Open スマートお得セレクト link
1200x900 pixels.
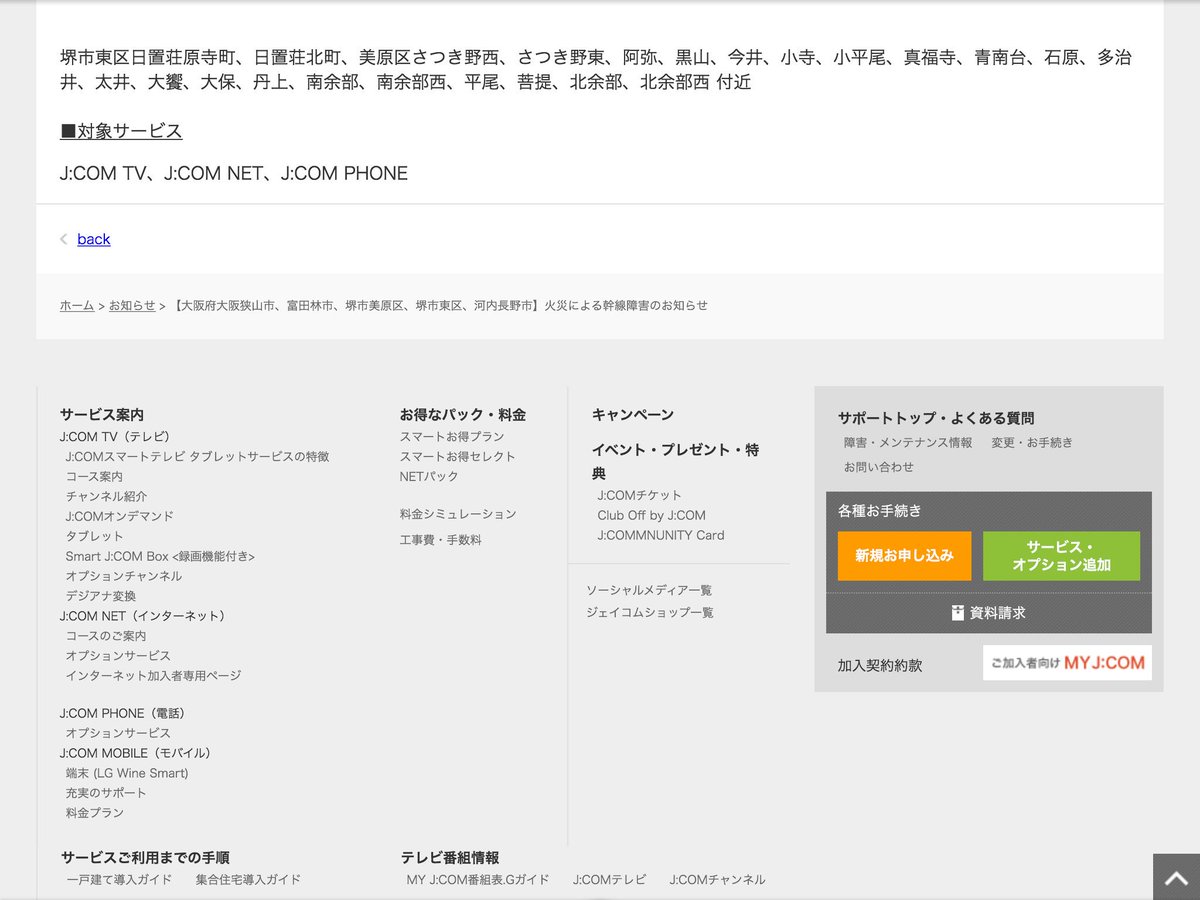(458, 456)
